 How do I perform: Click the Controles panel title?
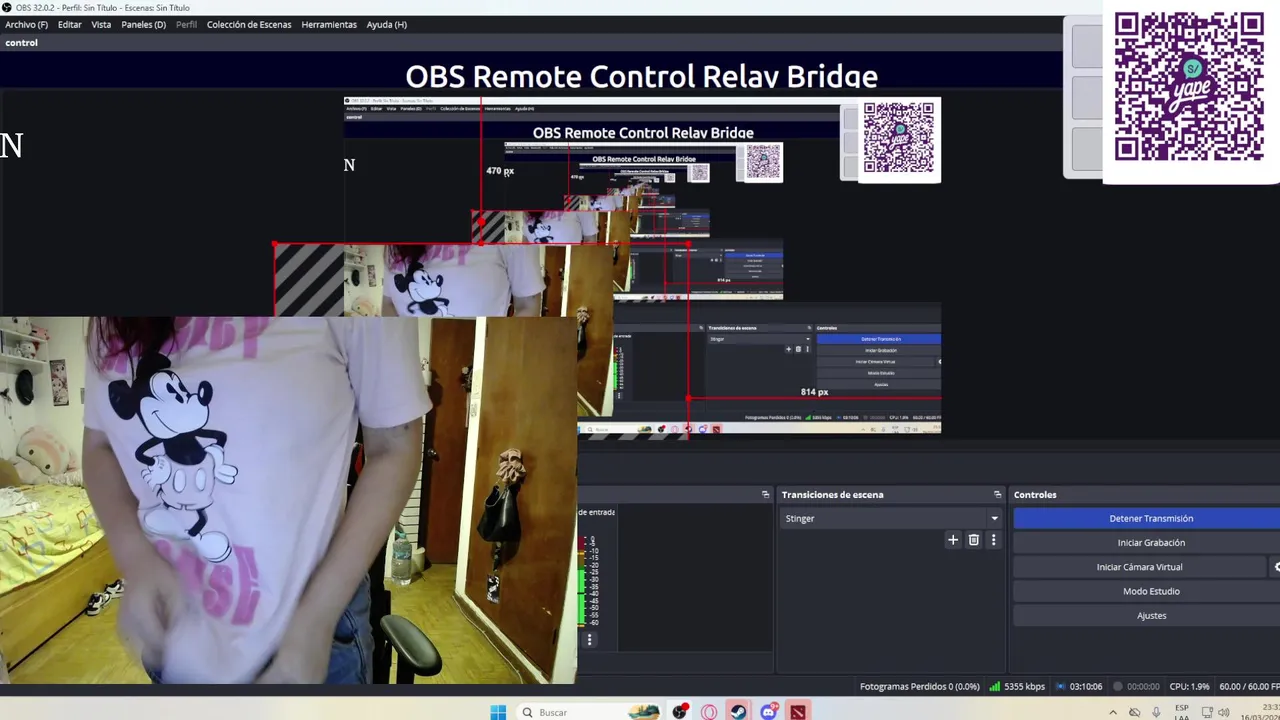[x=1035, y=494]
